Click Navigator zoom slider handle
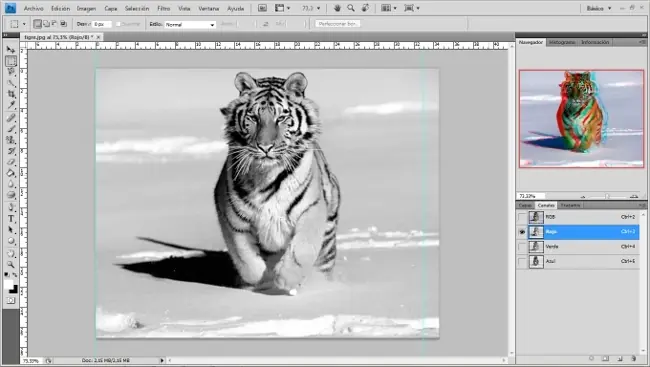 click(607, 196)
